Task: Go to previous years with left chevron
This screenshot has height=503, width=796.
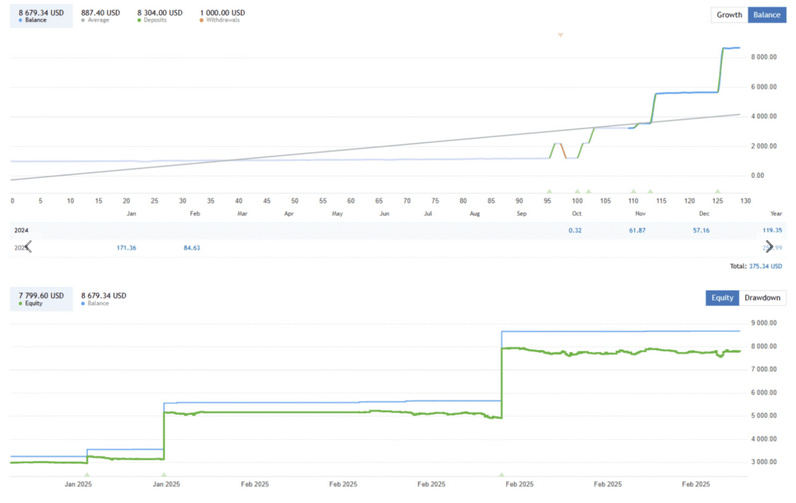Action: click(28, 247)
